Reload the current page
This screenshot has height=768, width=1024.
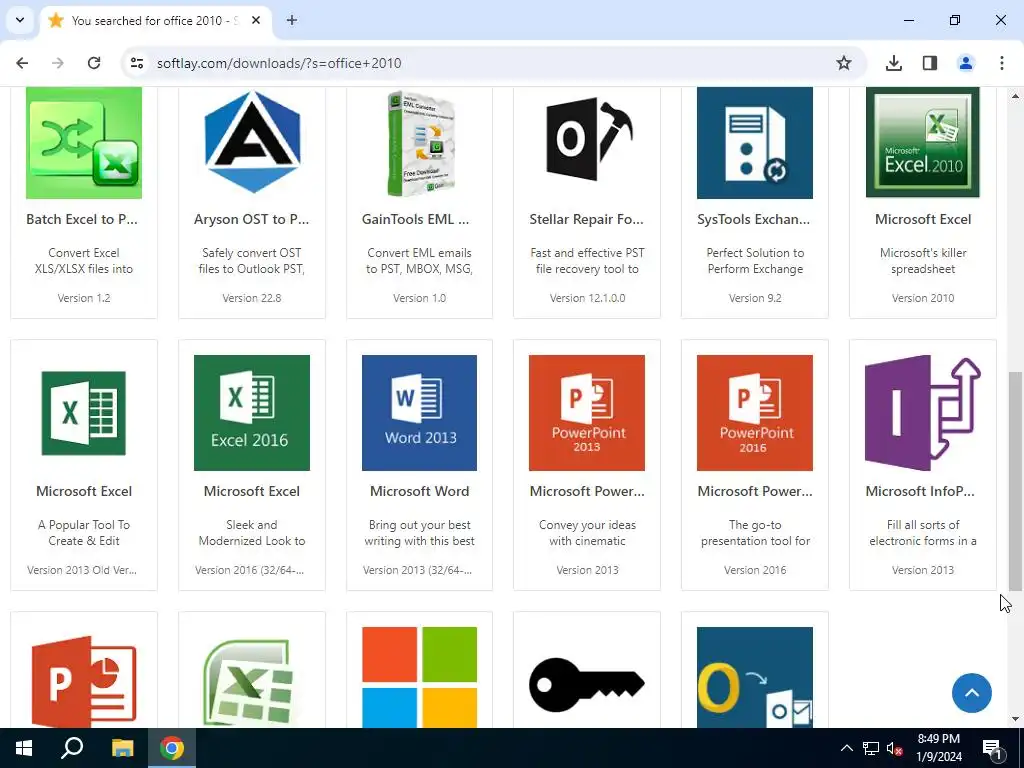tap(94, 63)
